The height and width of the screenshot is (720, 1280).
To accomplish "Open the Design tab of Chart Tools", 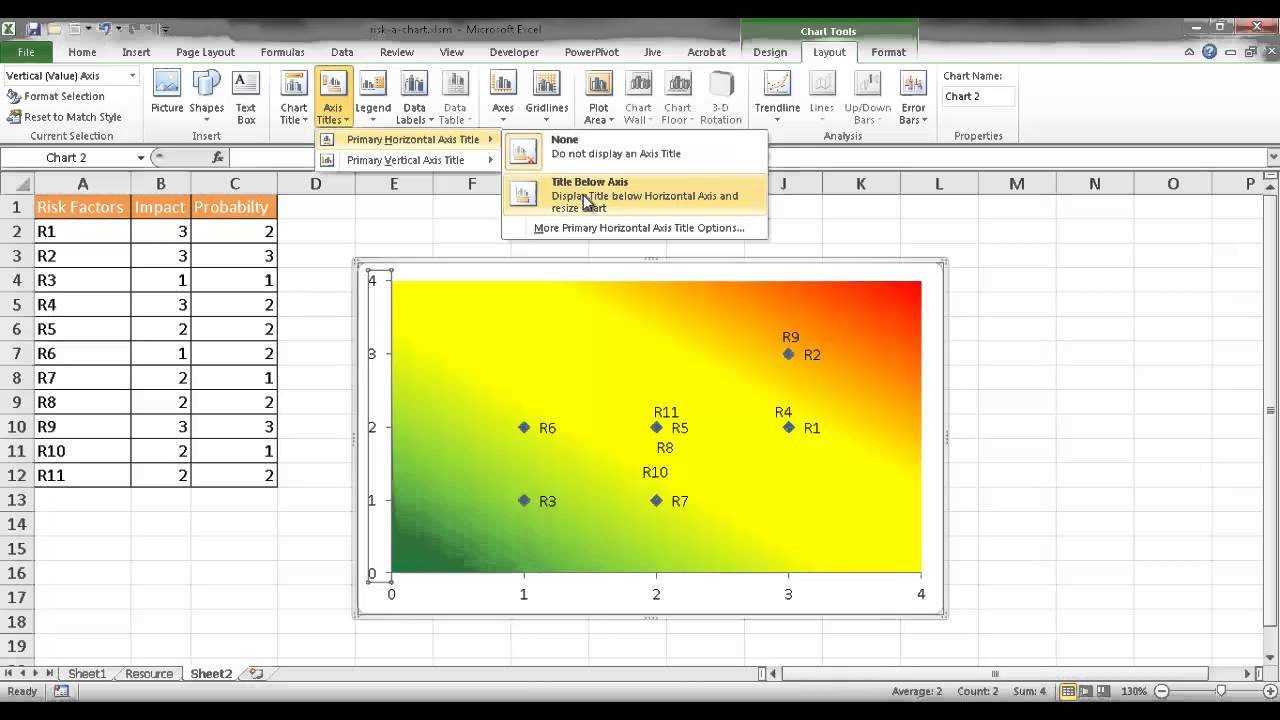I will point(769,52).
